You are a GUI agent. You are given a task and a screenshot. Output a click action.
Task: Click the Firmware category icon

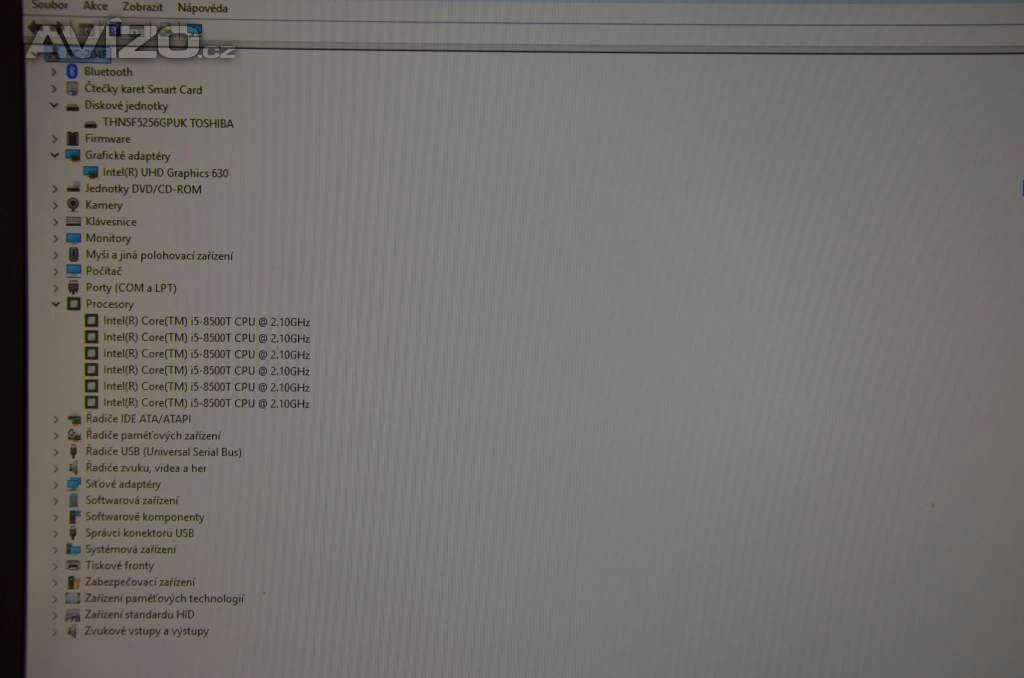72,139
